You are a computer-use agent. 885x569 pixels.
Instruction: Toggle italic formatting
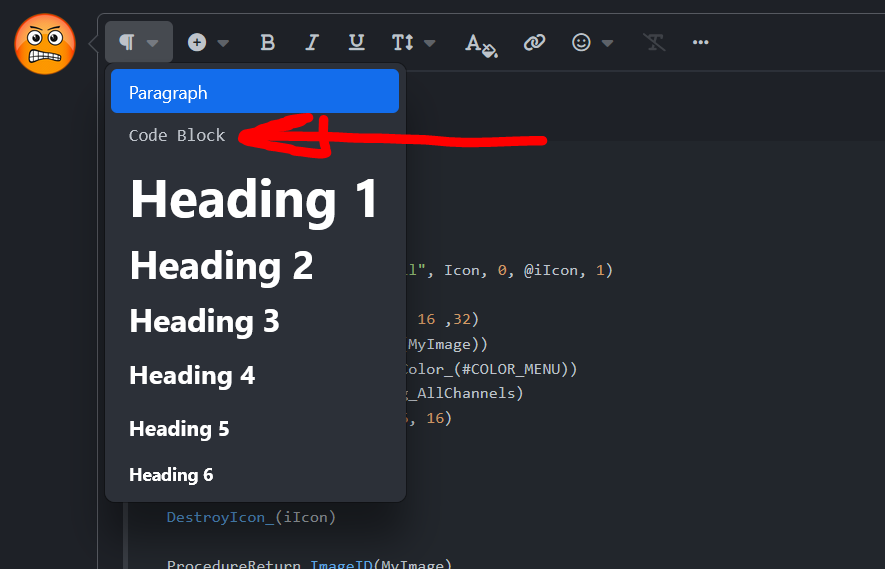pos(312,42)
